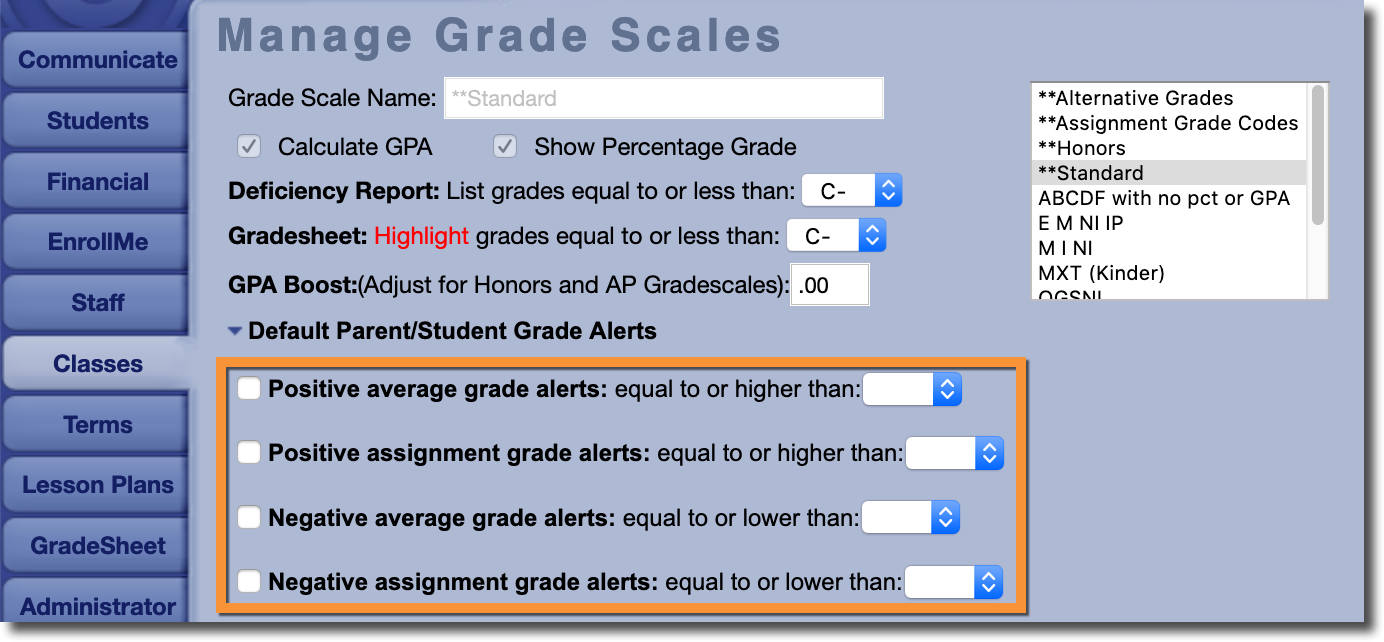Open the Deficiency Report grade dropdown
This screenshot has width=1384, height=642.
[852, 190]
